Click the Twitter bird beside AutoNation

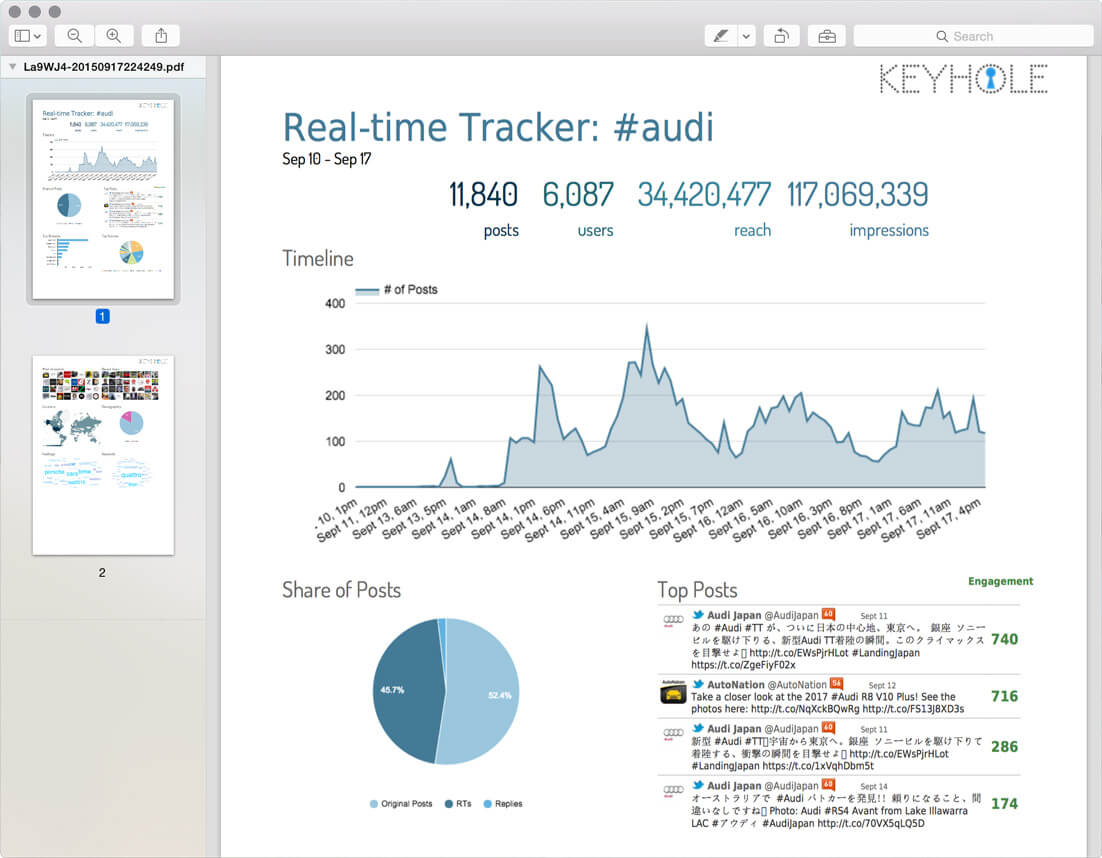[x=698, y=684]
